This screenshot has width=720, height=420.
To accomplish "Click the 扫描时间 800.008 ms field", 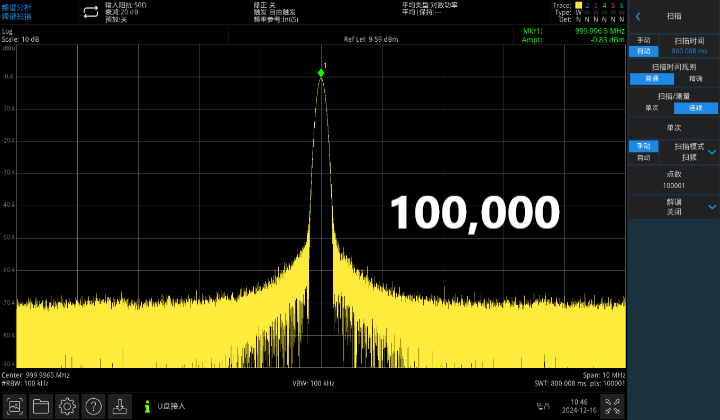I will click(688, 45).
